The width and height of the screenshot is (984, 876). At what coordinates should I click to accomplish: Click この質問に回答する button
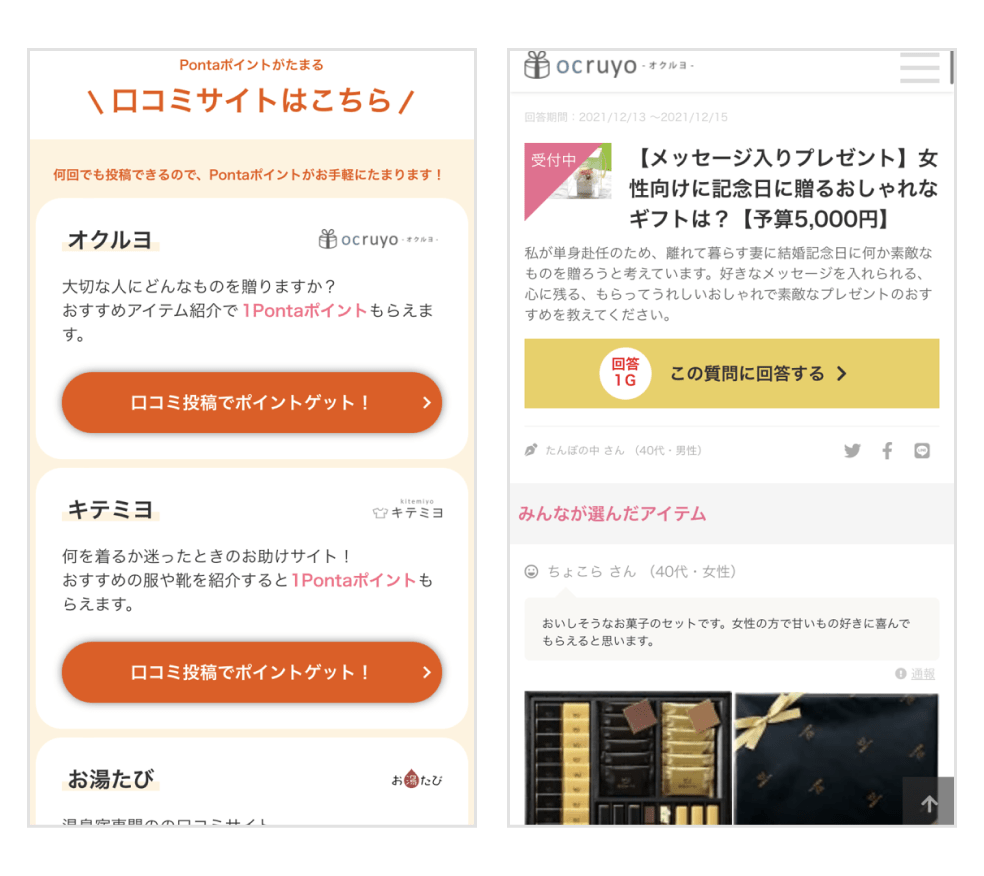point(732,373)
